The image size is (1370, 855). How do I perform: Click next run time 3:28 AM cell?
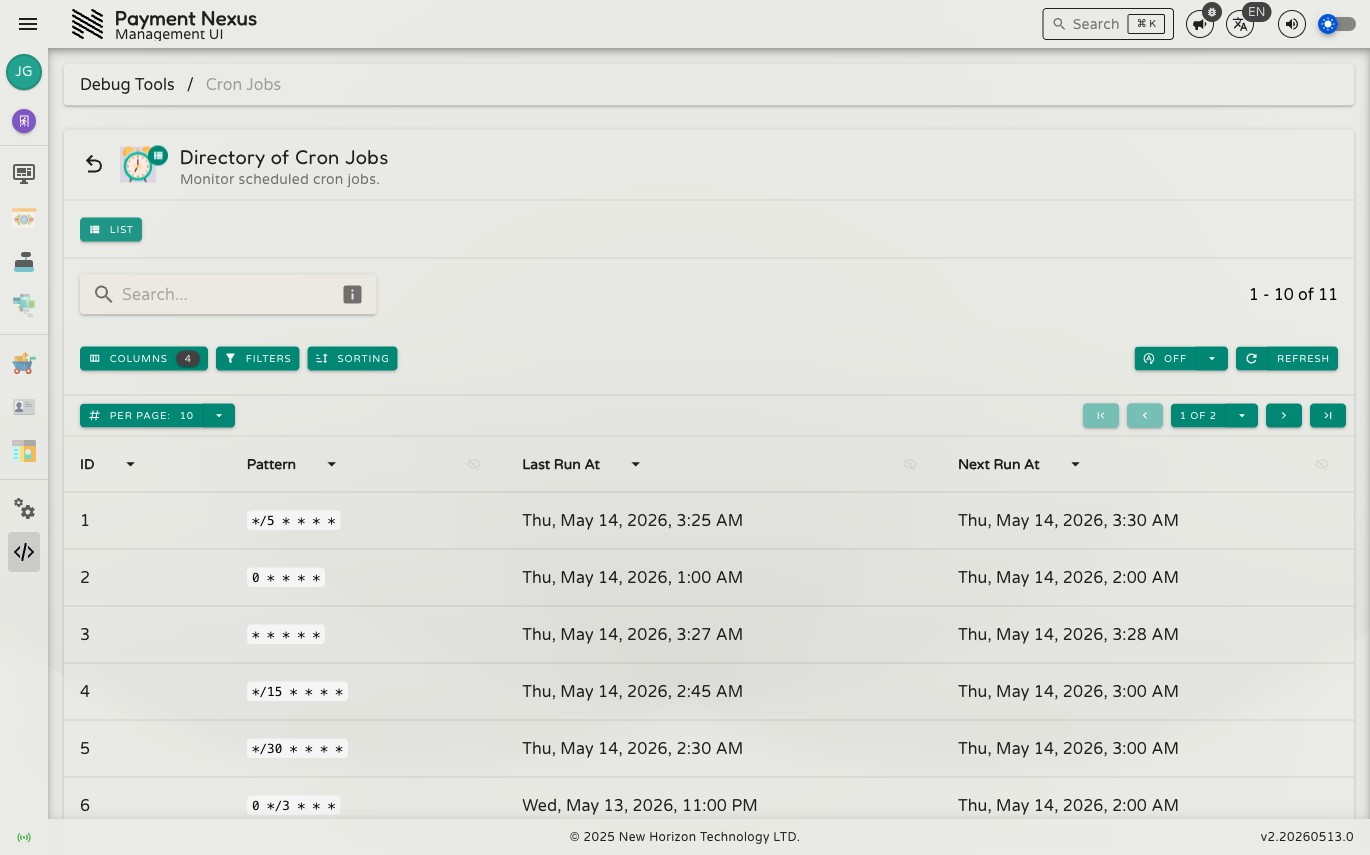(x=1068, y=634)
